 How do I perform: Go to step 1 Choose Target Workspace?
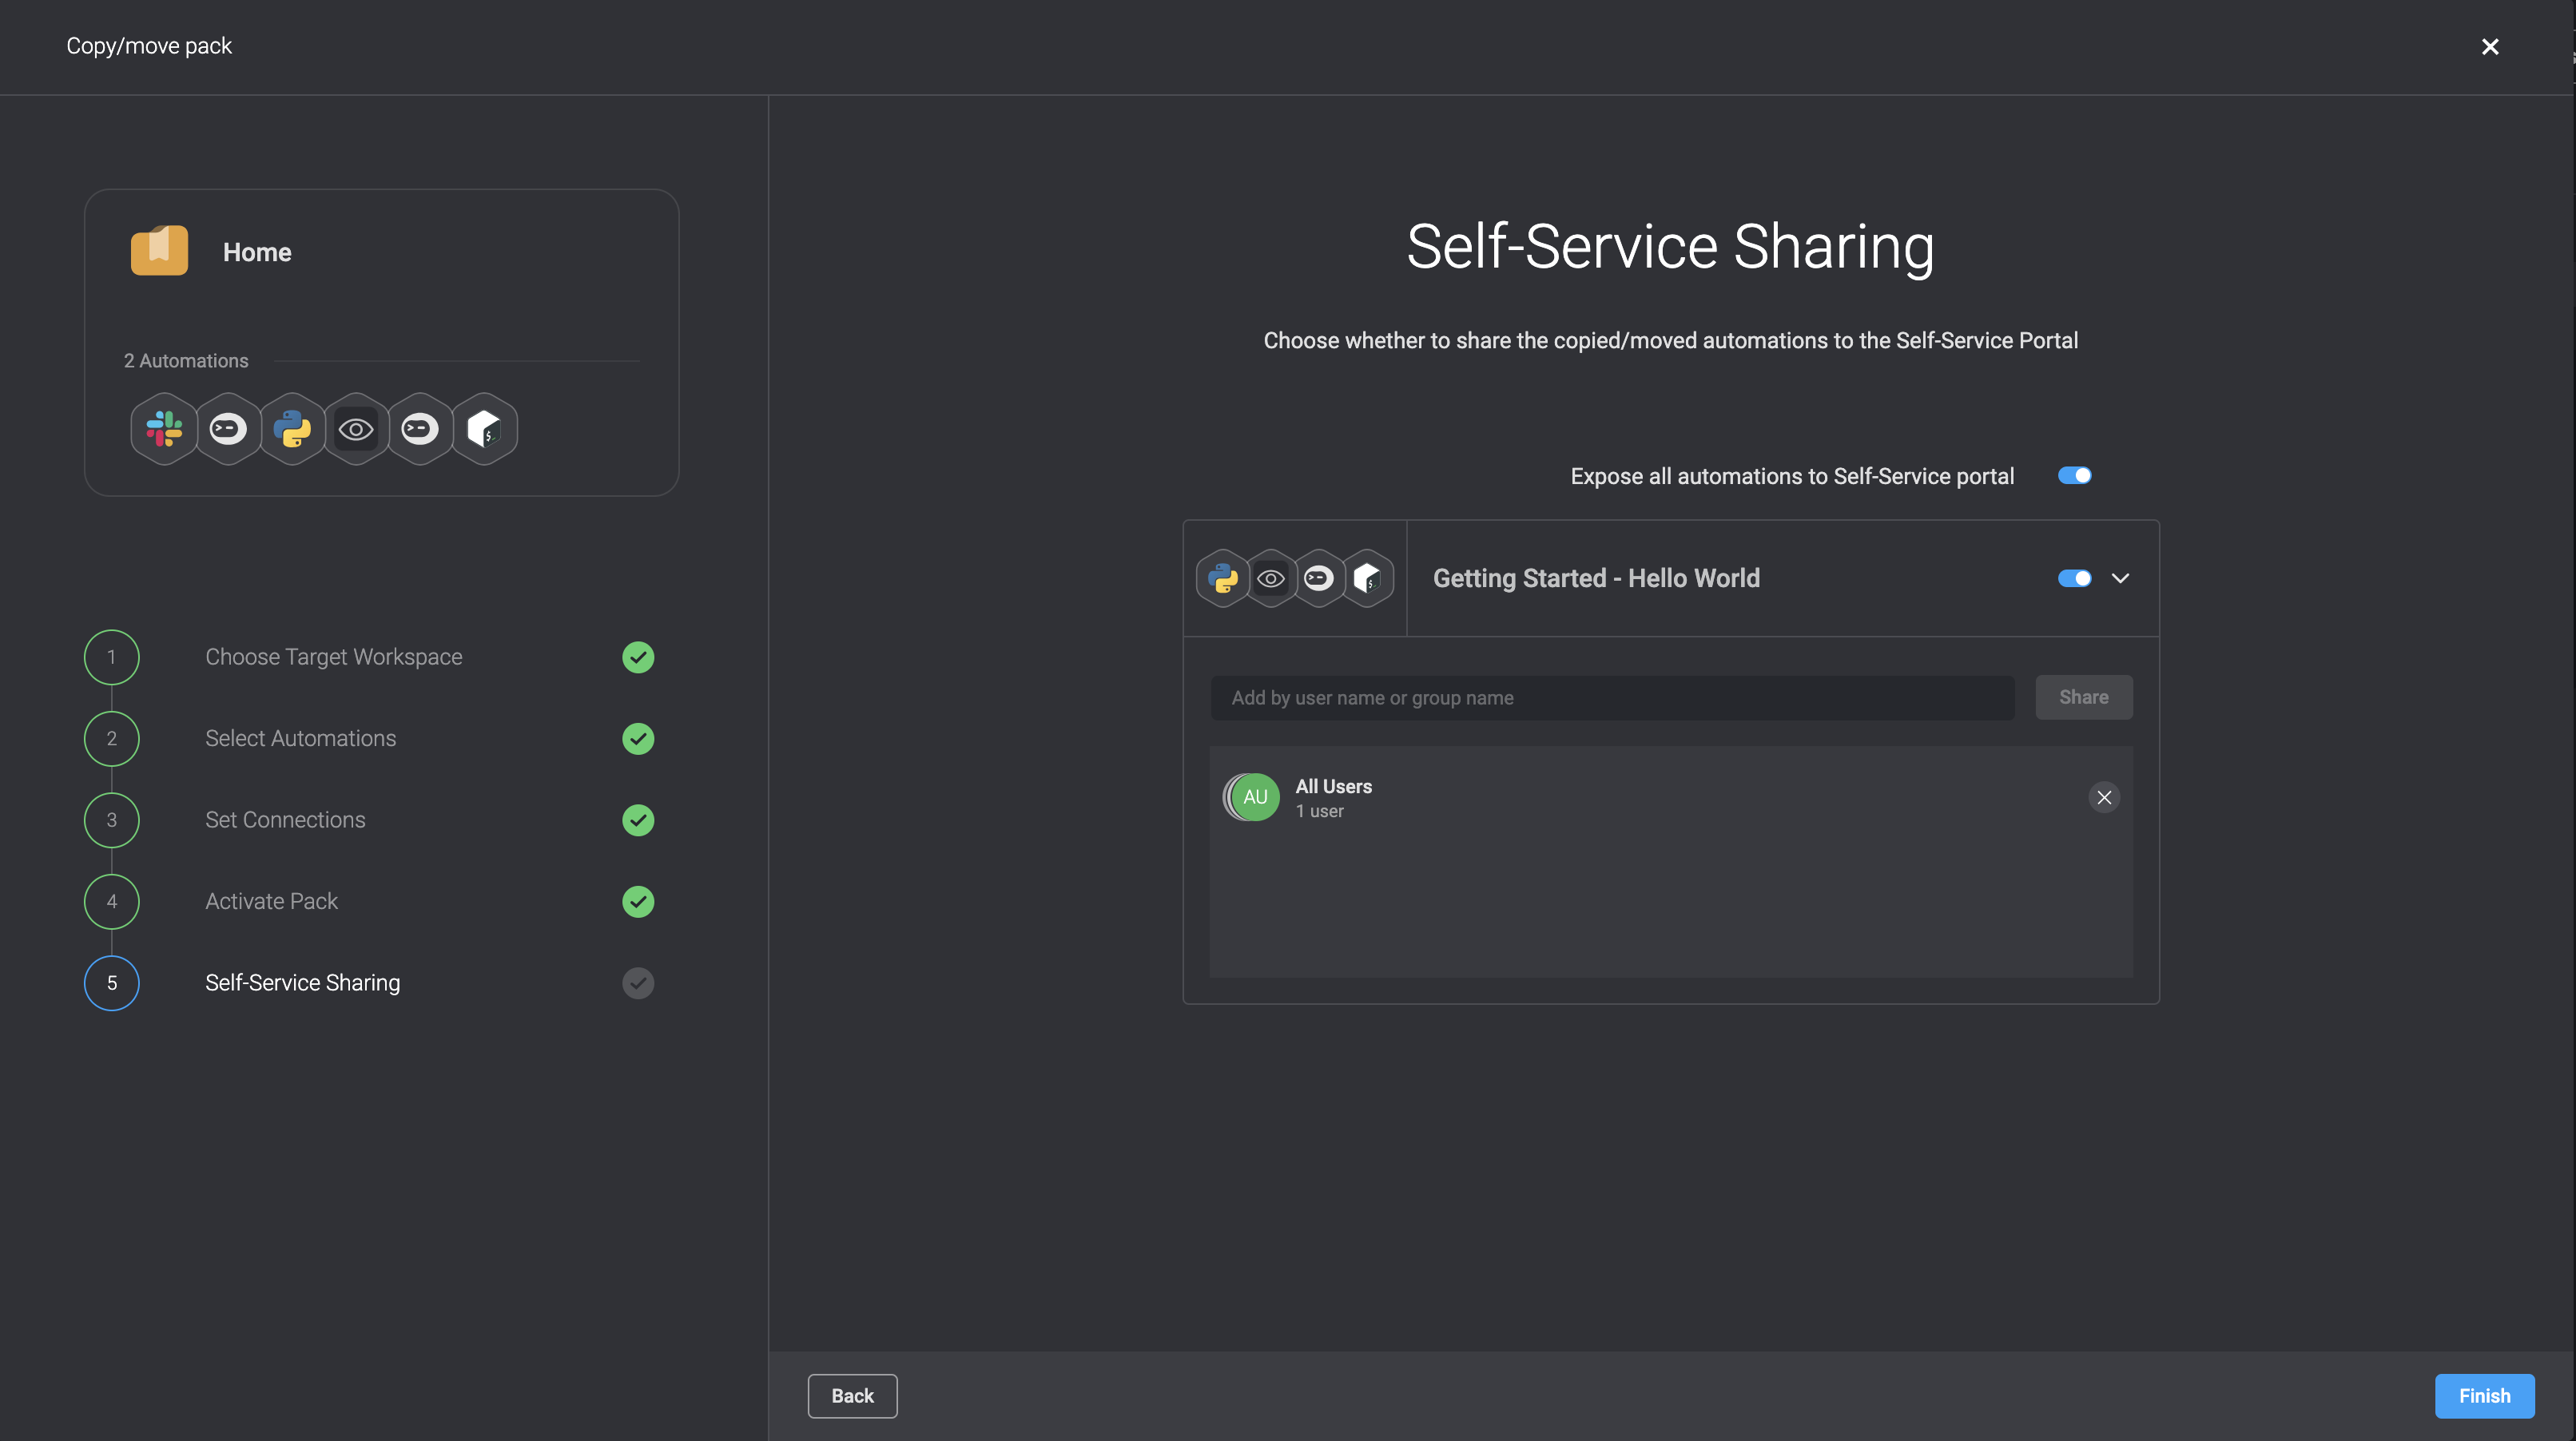tap(334, 657)
